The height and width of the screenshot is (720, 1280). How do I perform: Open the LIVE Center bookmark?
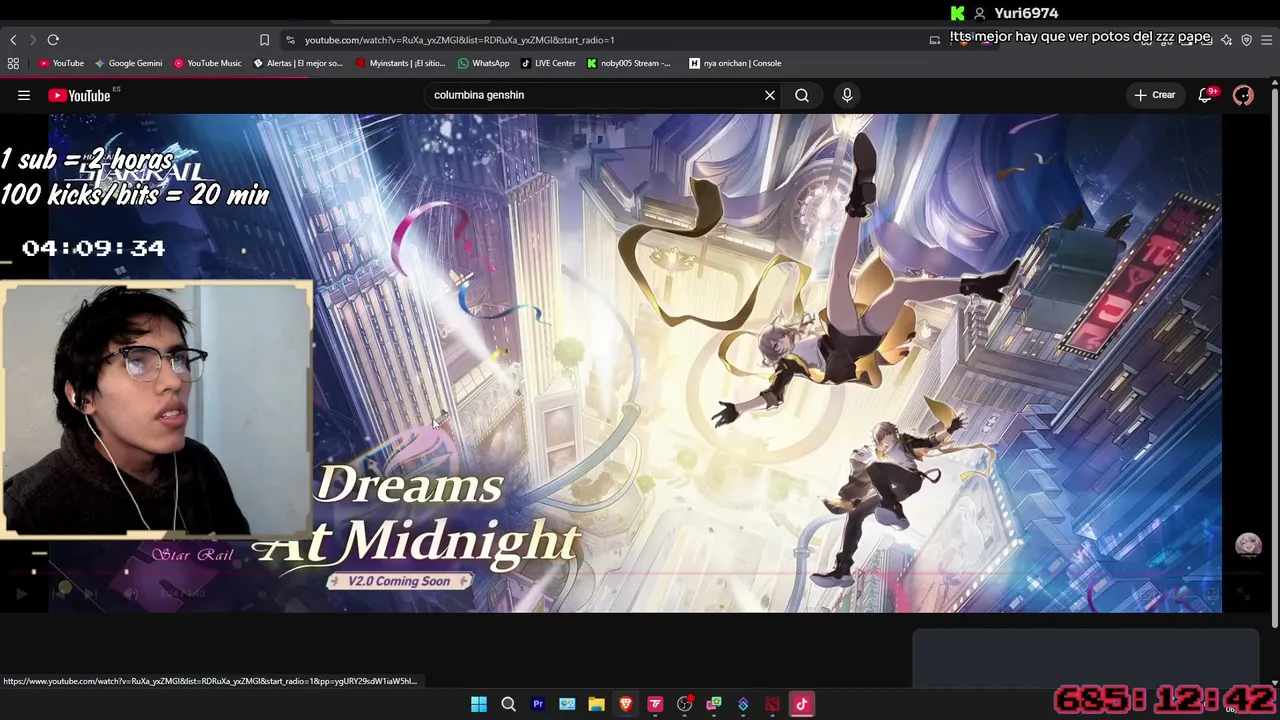tap(548, 63)
